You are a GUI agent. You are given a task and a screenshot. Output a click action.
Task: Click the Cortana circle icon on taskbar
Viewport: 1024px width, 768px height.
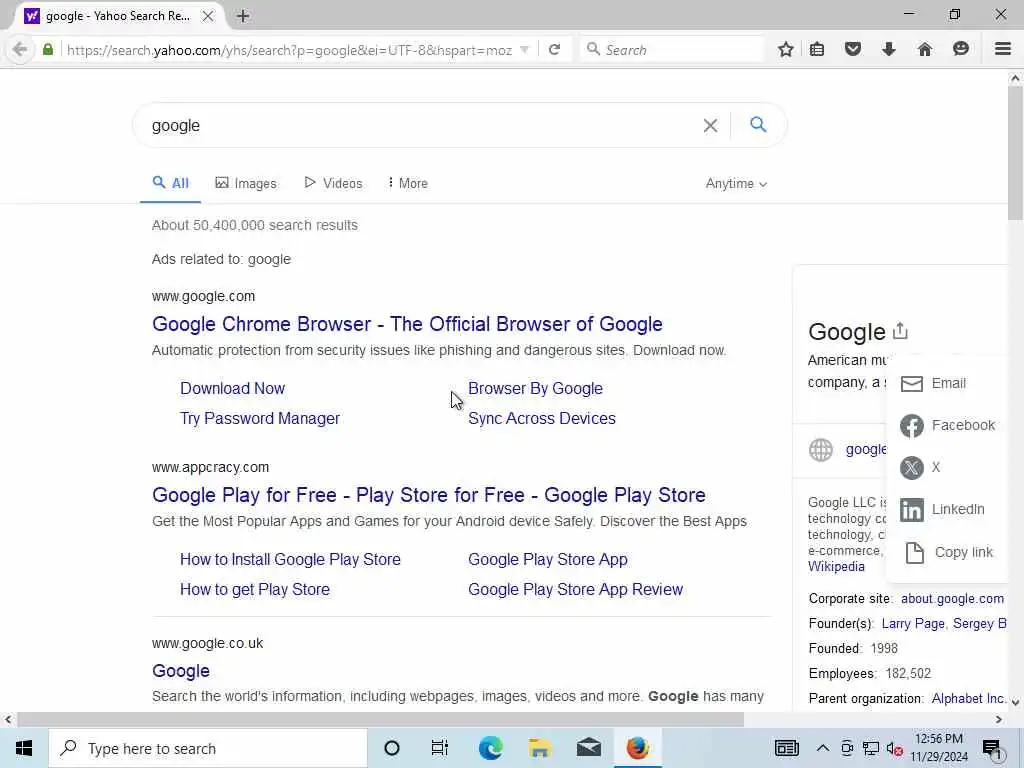point(392,748)
